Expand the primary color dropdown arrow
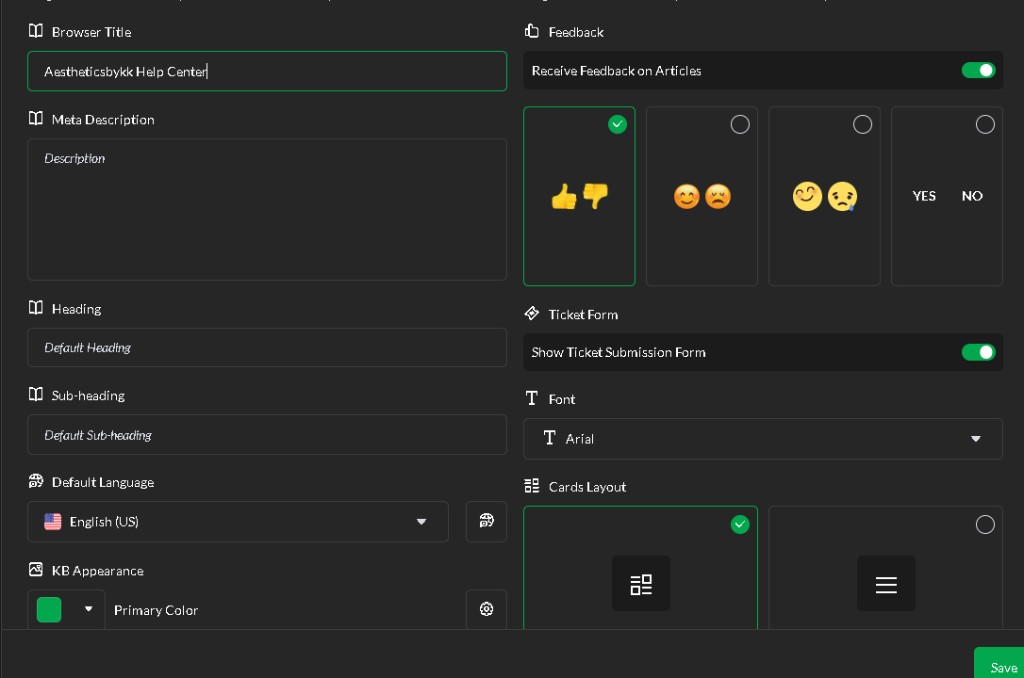The height and width of the screenshot is (678, 1024). (88, 609)
